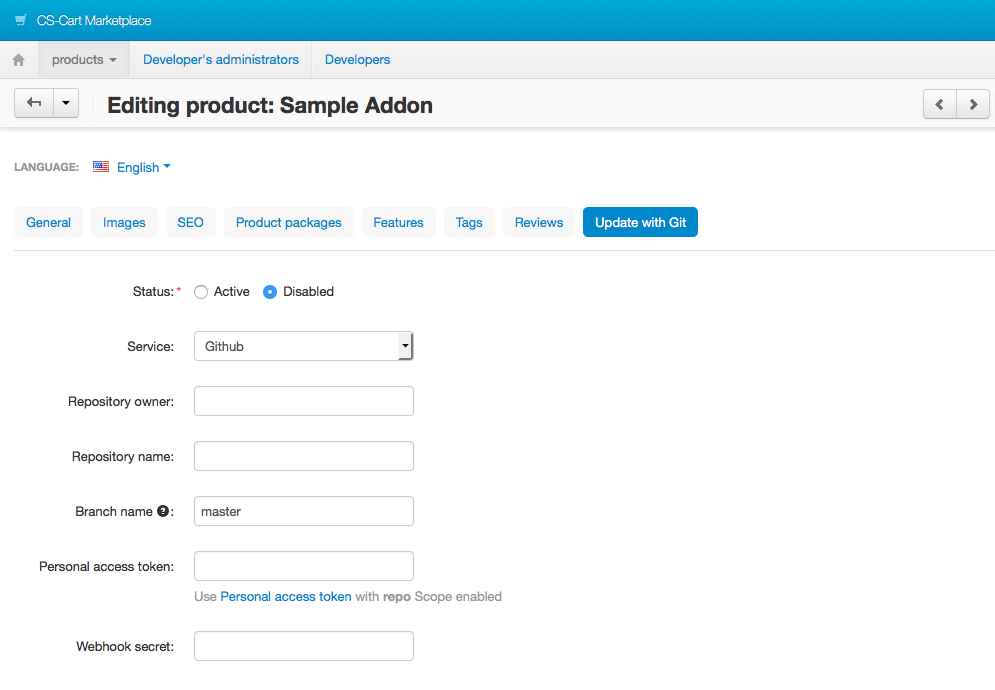
Task: Click the CS-Cart Marketplace title link
Action: 94,20
